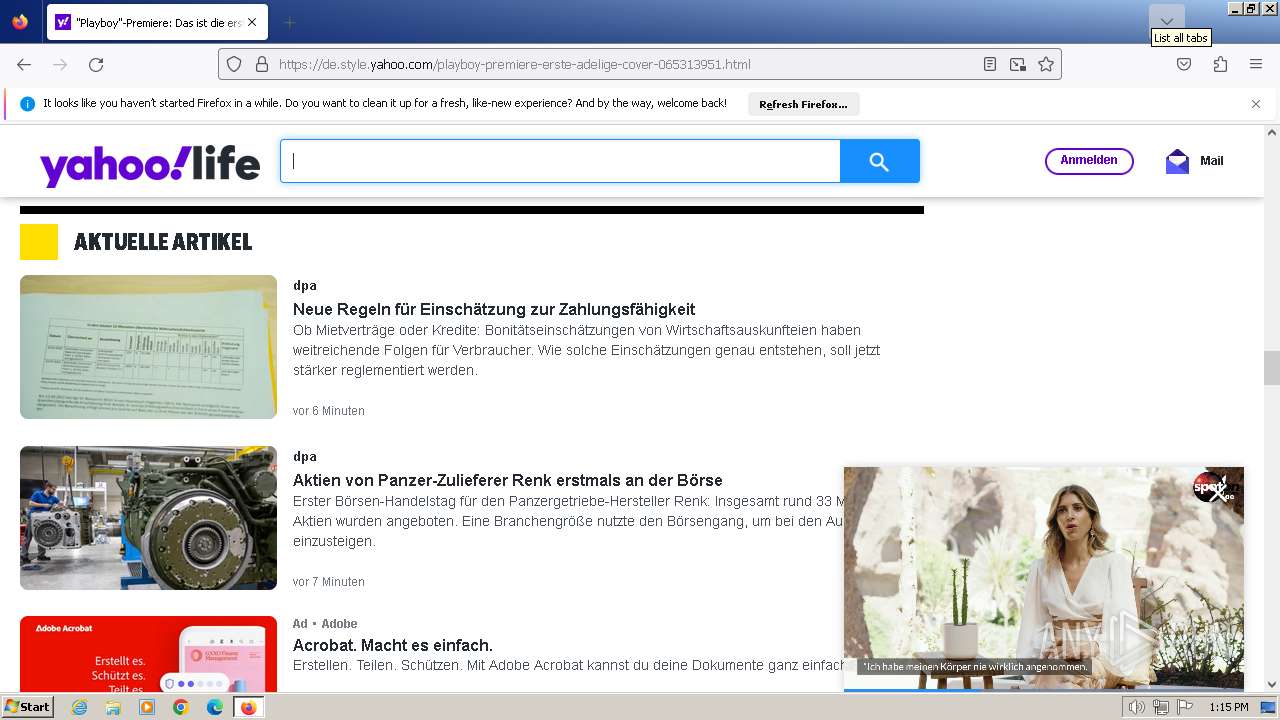This screenshot has width=1280, height=720.
Task: Click the first 'dpa' source label
Action: [305, 286]
